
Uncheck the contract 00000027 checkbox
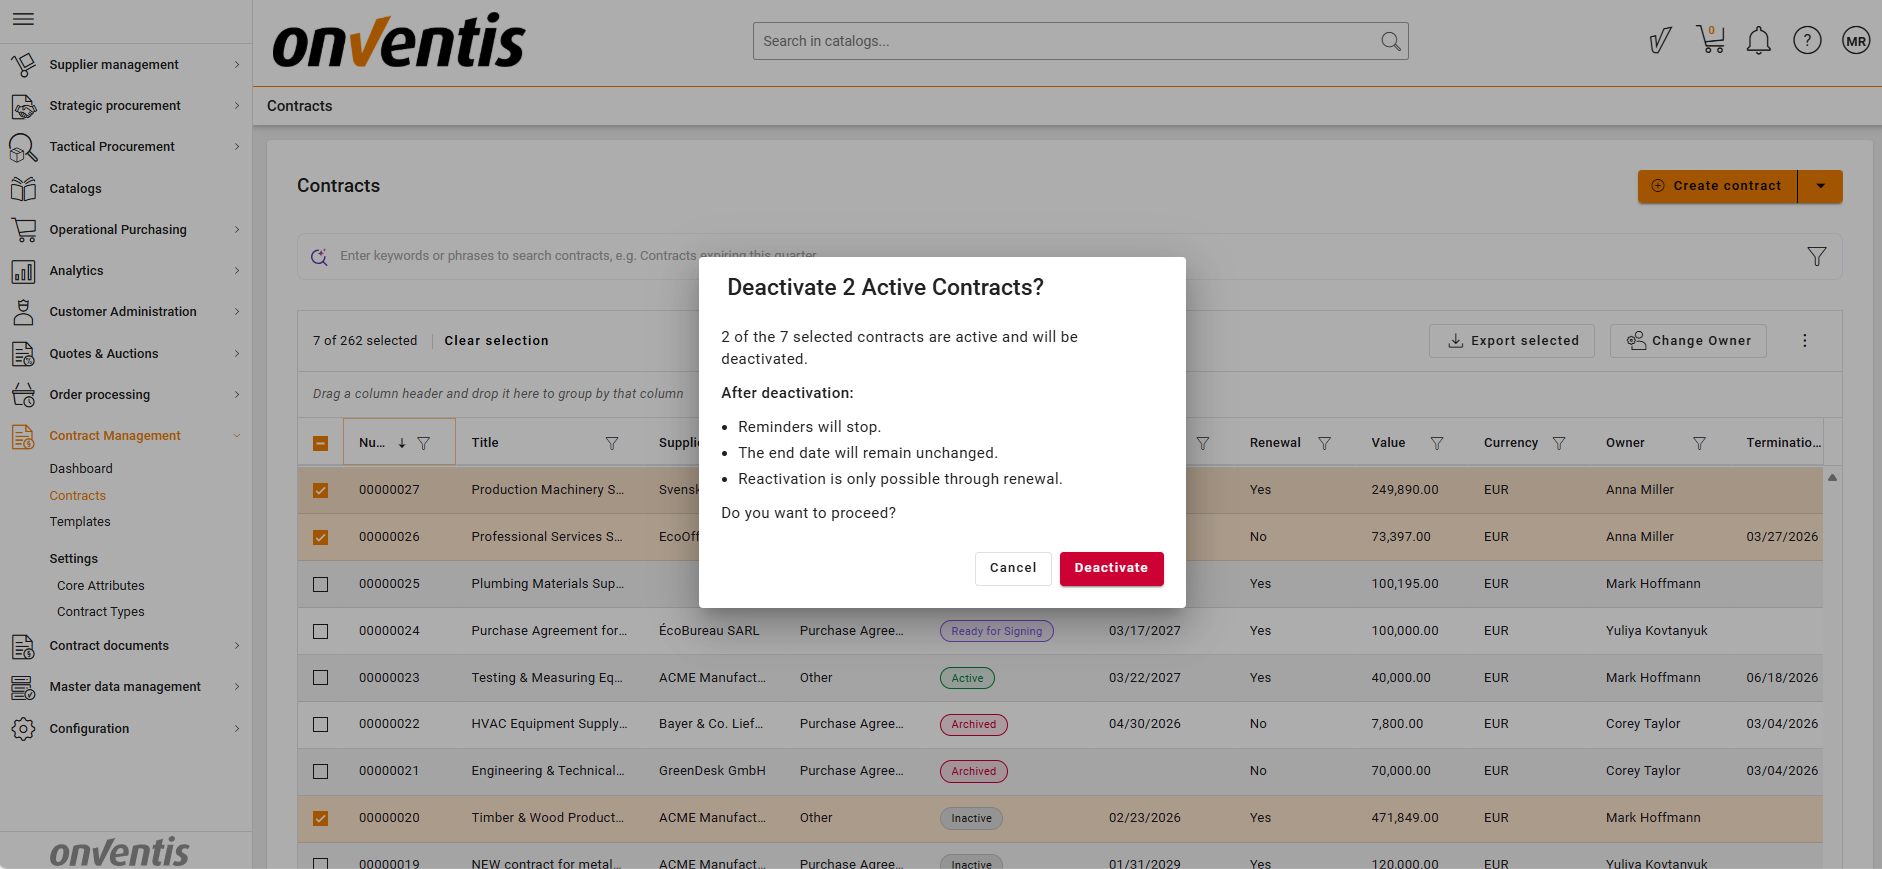pos(320,490)
